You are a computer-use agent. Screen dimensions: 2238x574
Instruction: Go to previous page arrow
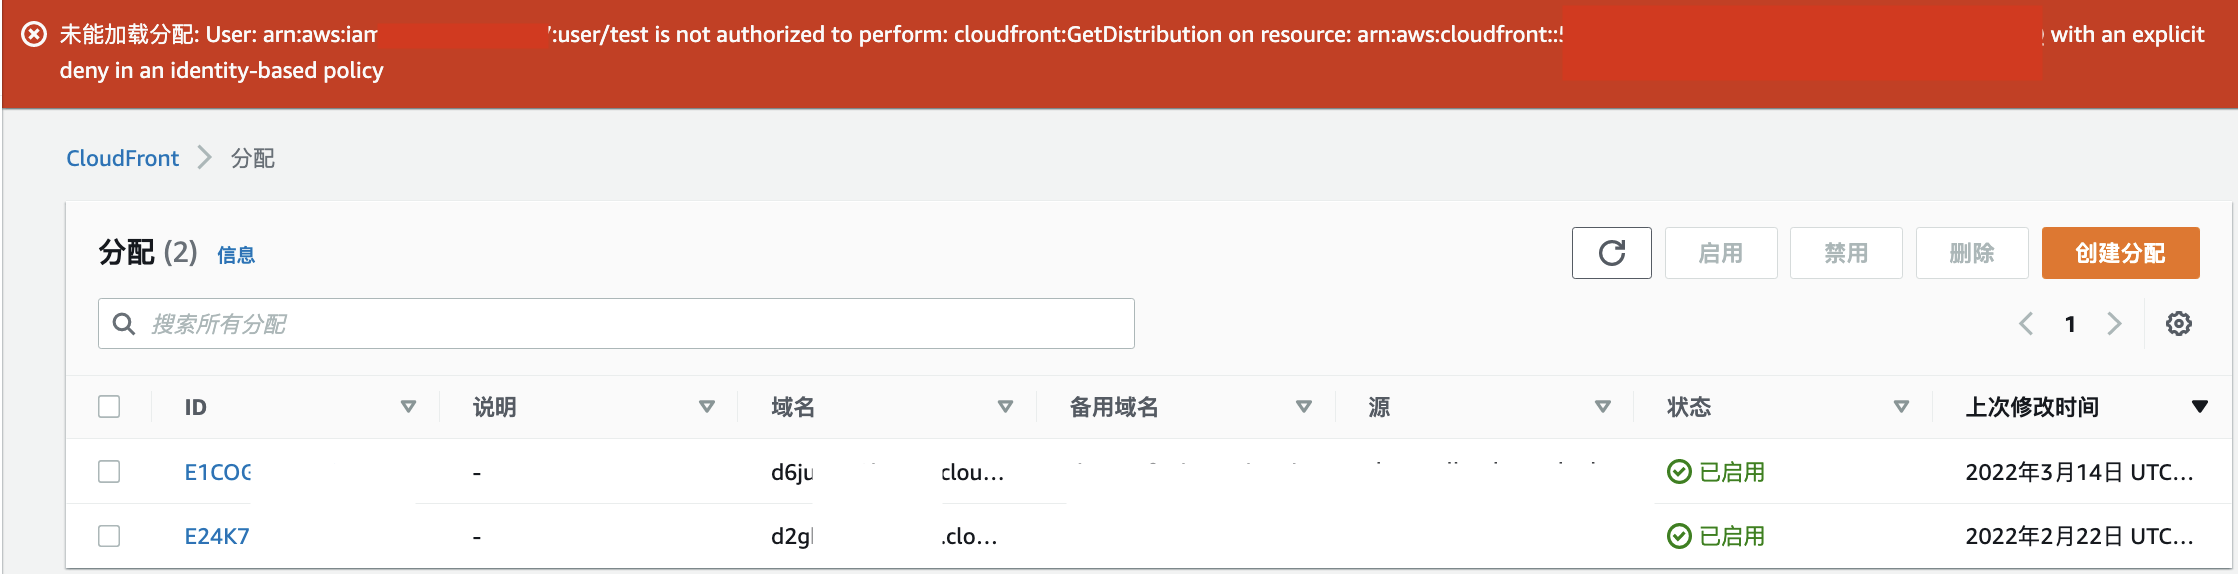point(2026,324)
